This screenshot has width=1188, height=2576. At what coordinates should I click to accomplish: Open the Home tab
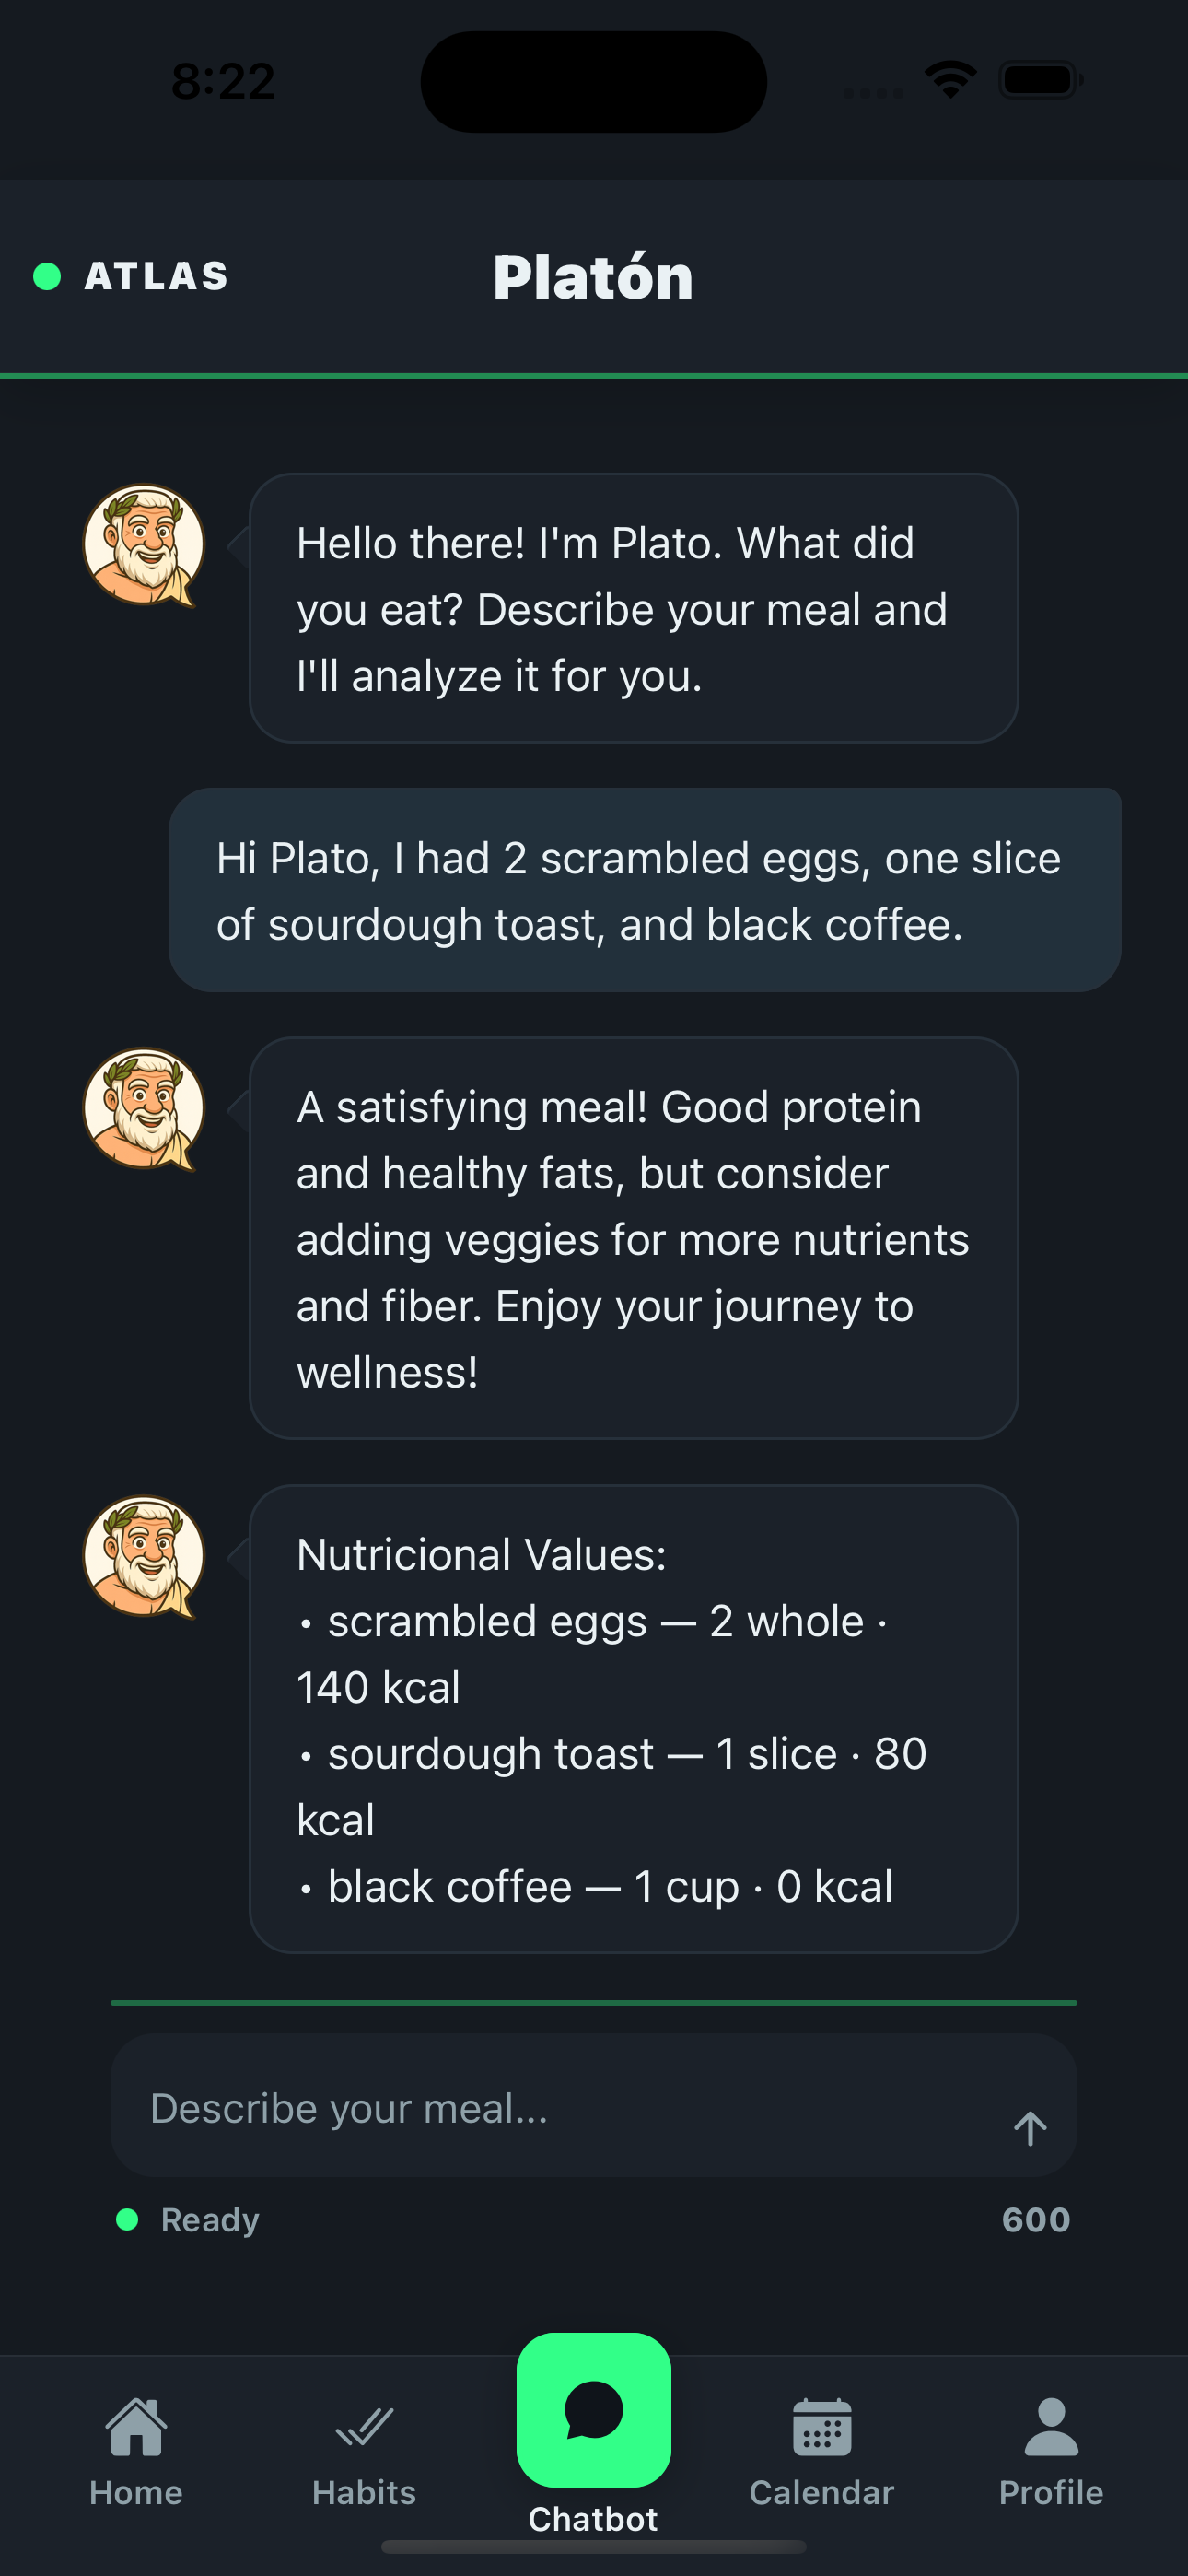(136, 2452)
